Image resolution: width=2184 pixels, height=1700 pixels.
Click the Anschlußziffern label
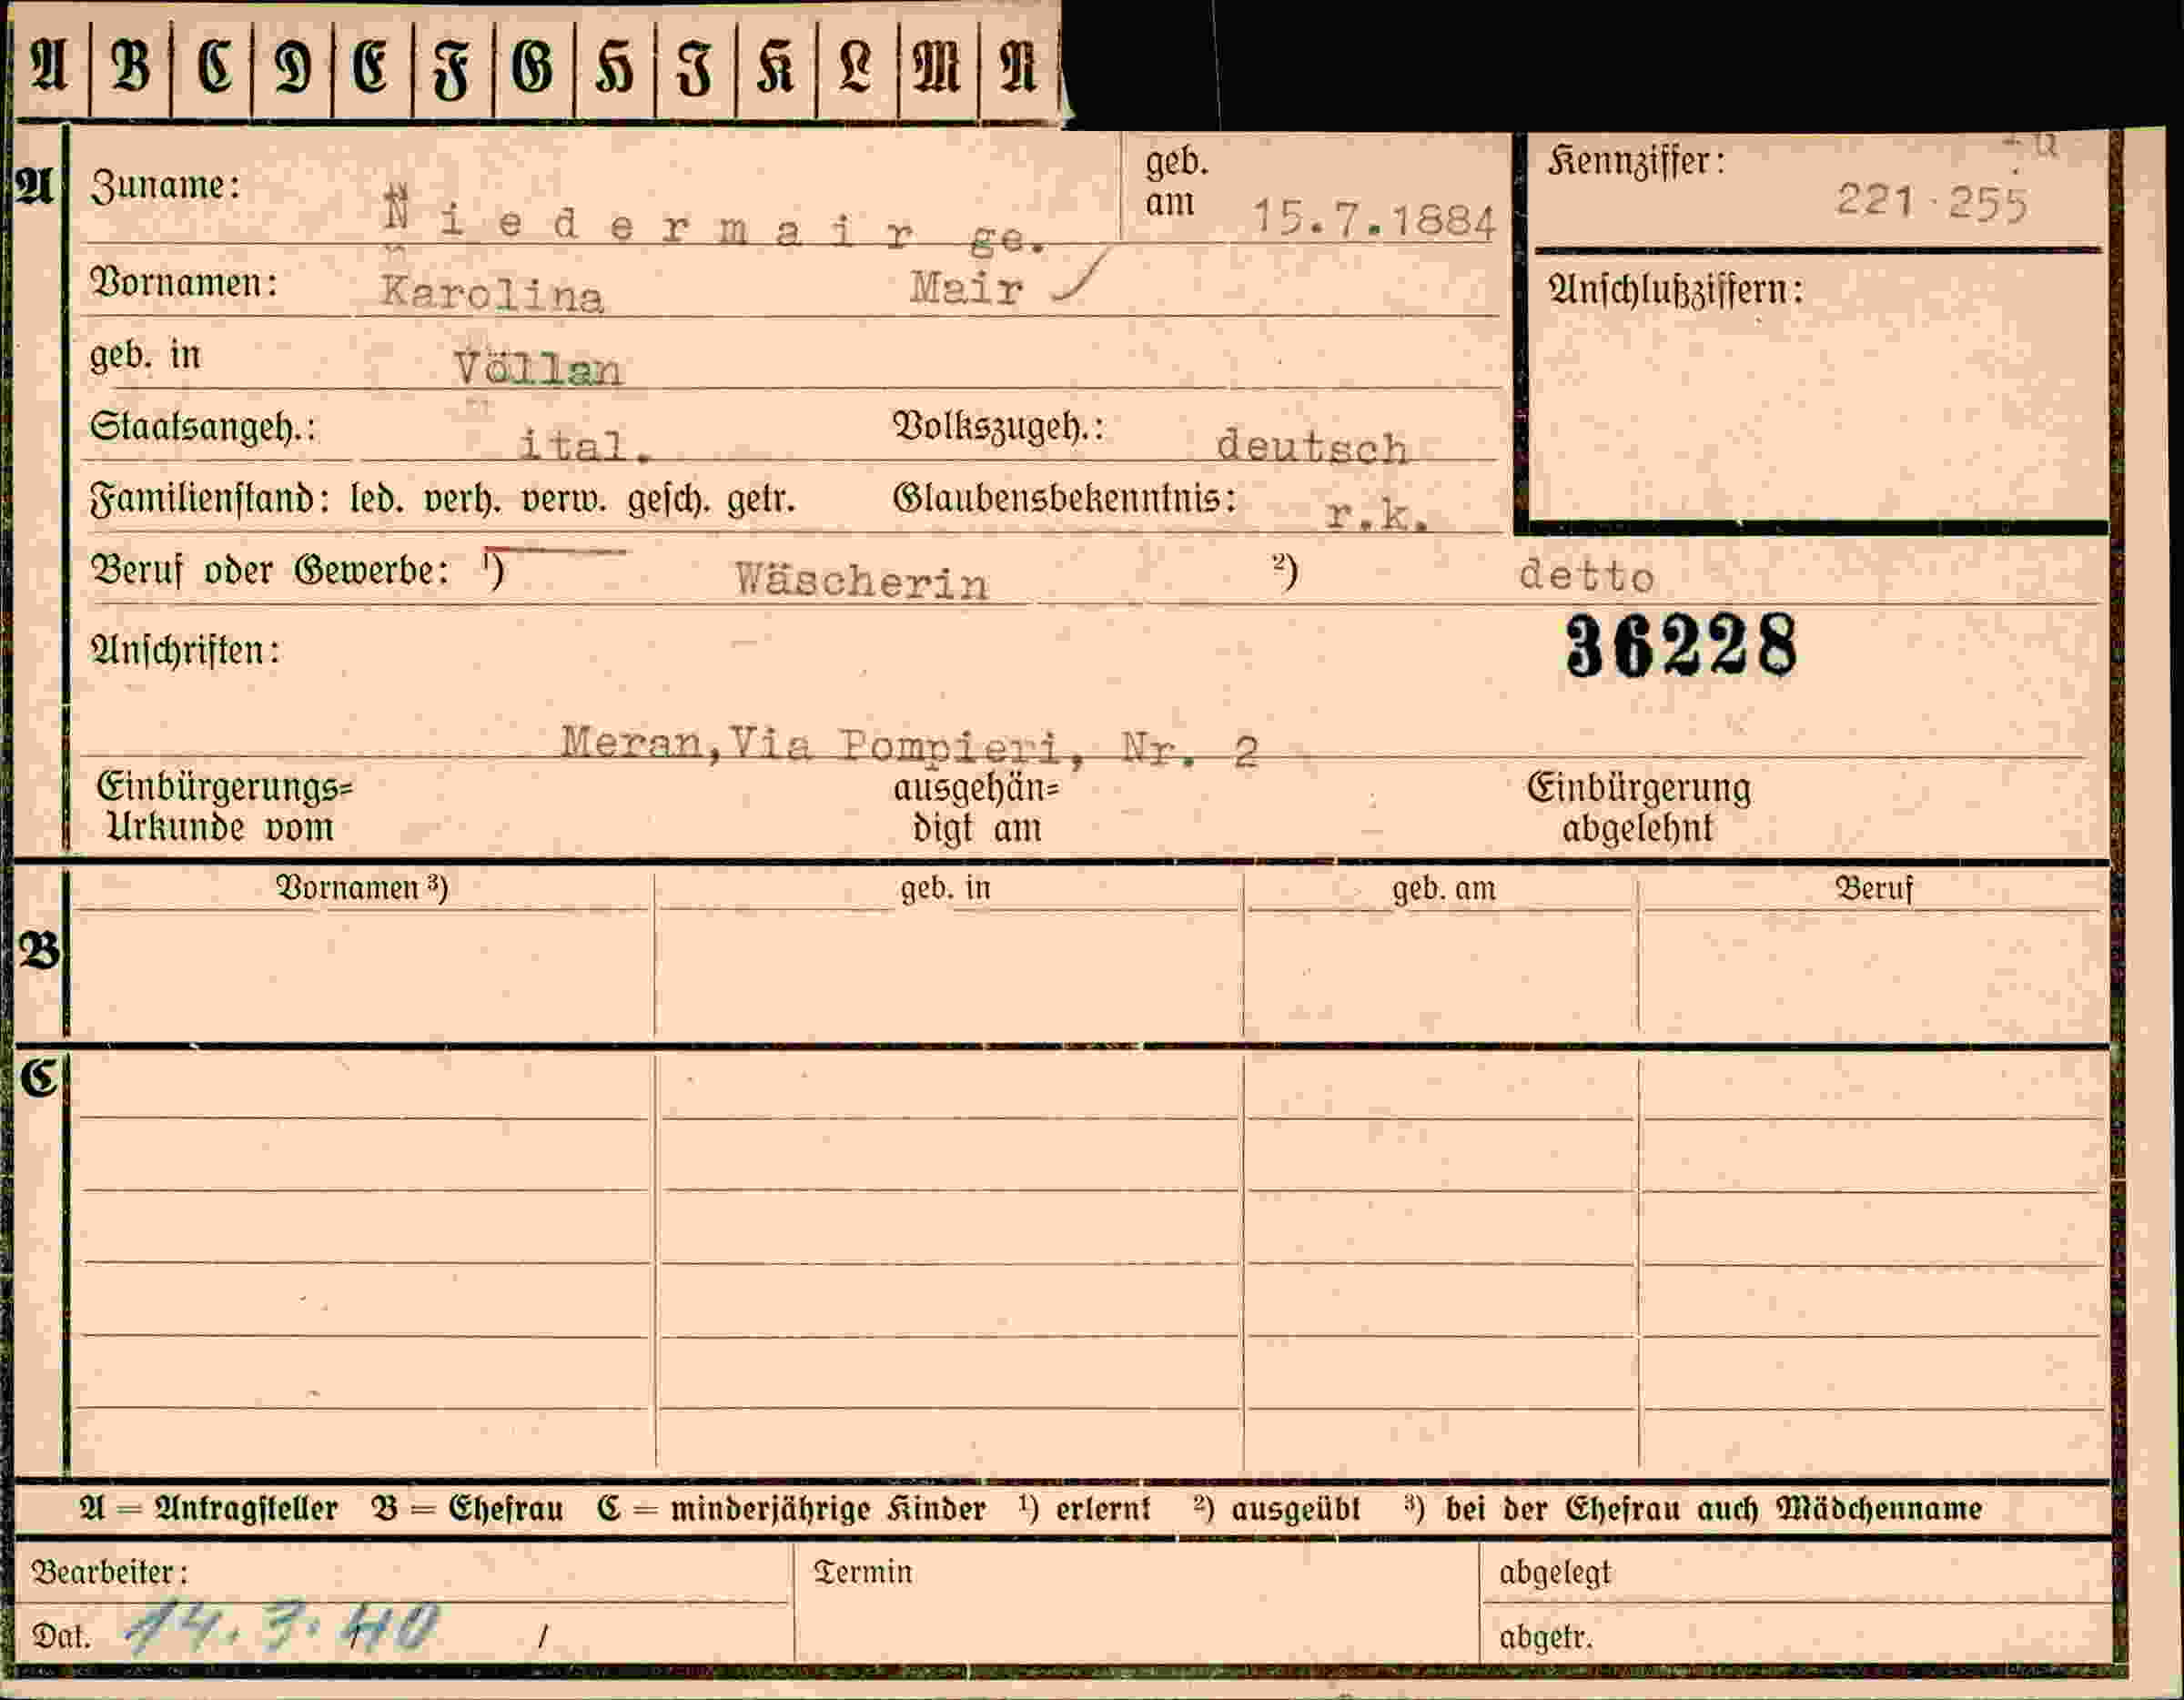click(x=1676, y=290)
